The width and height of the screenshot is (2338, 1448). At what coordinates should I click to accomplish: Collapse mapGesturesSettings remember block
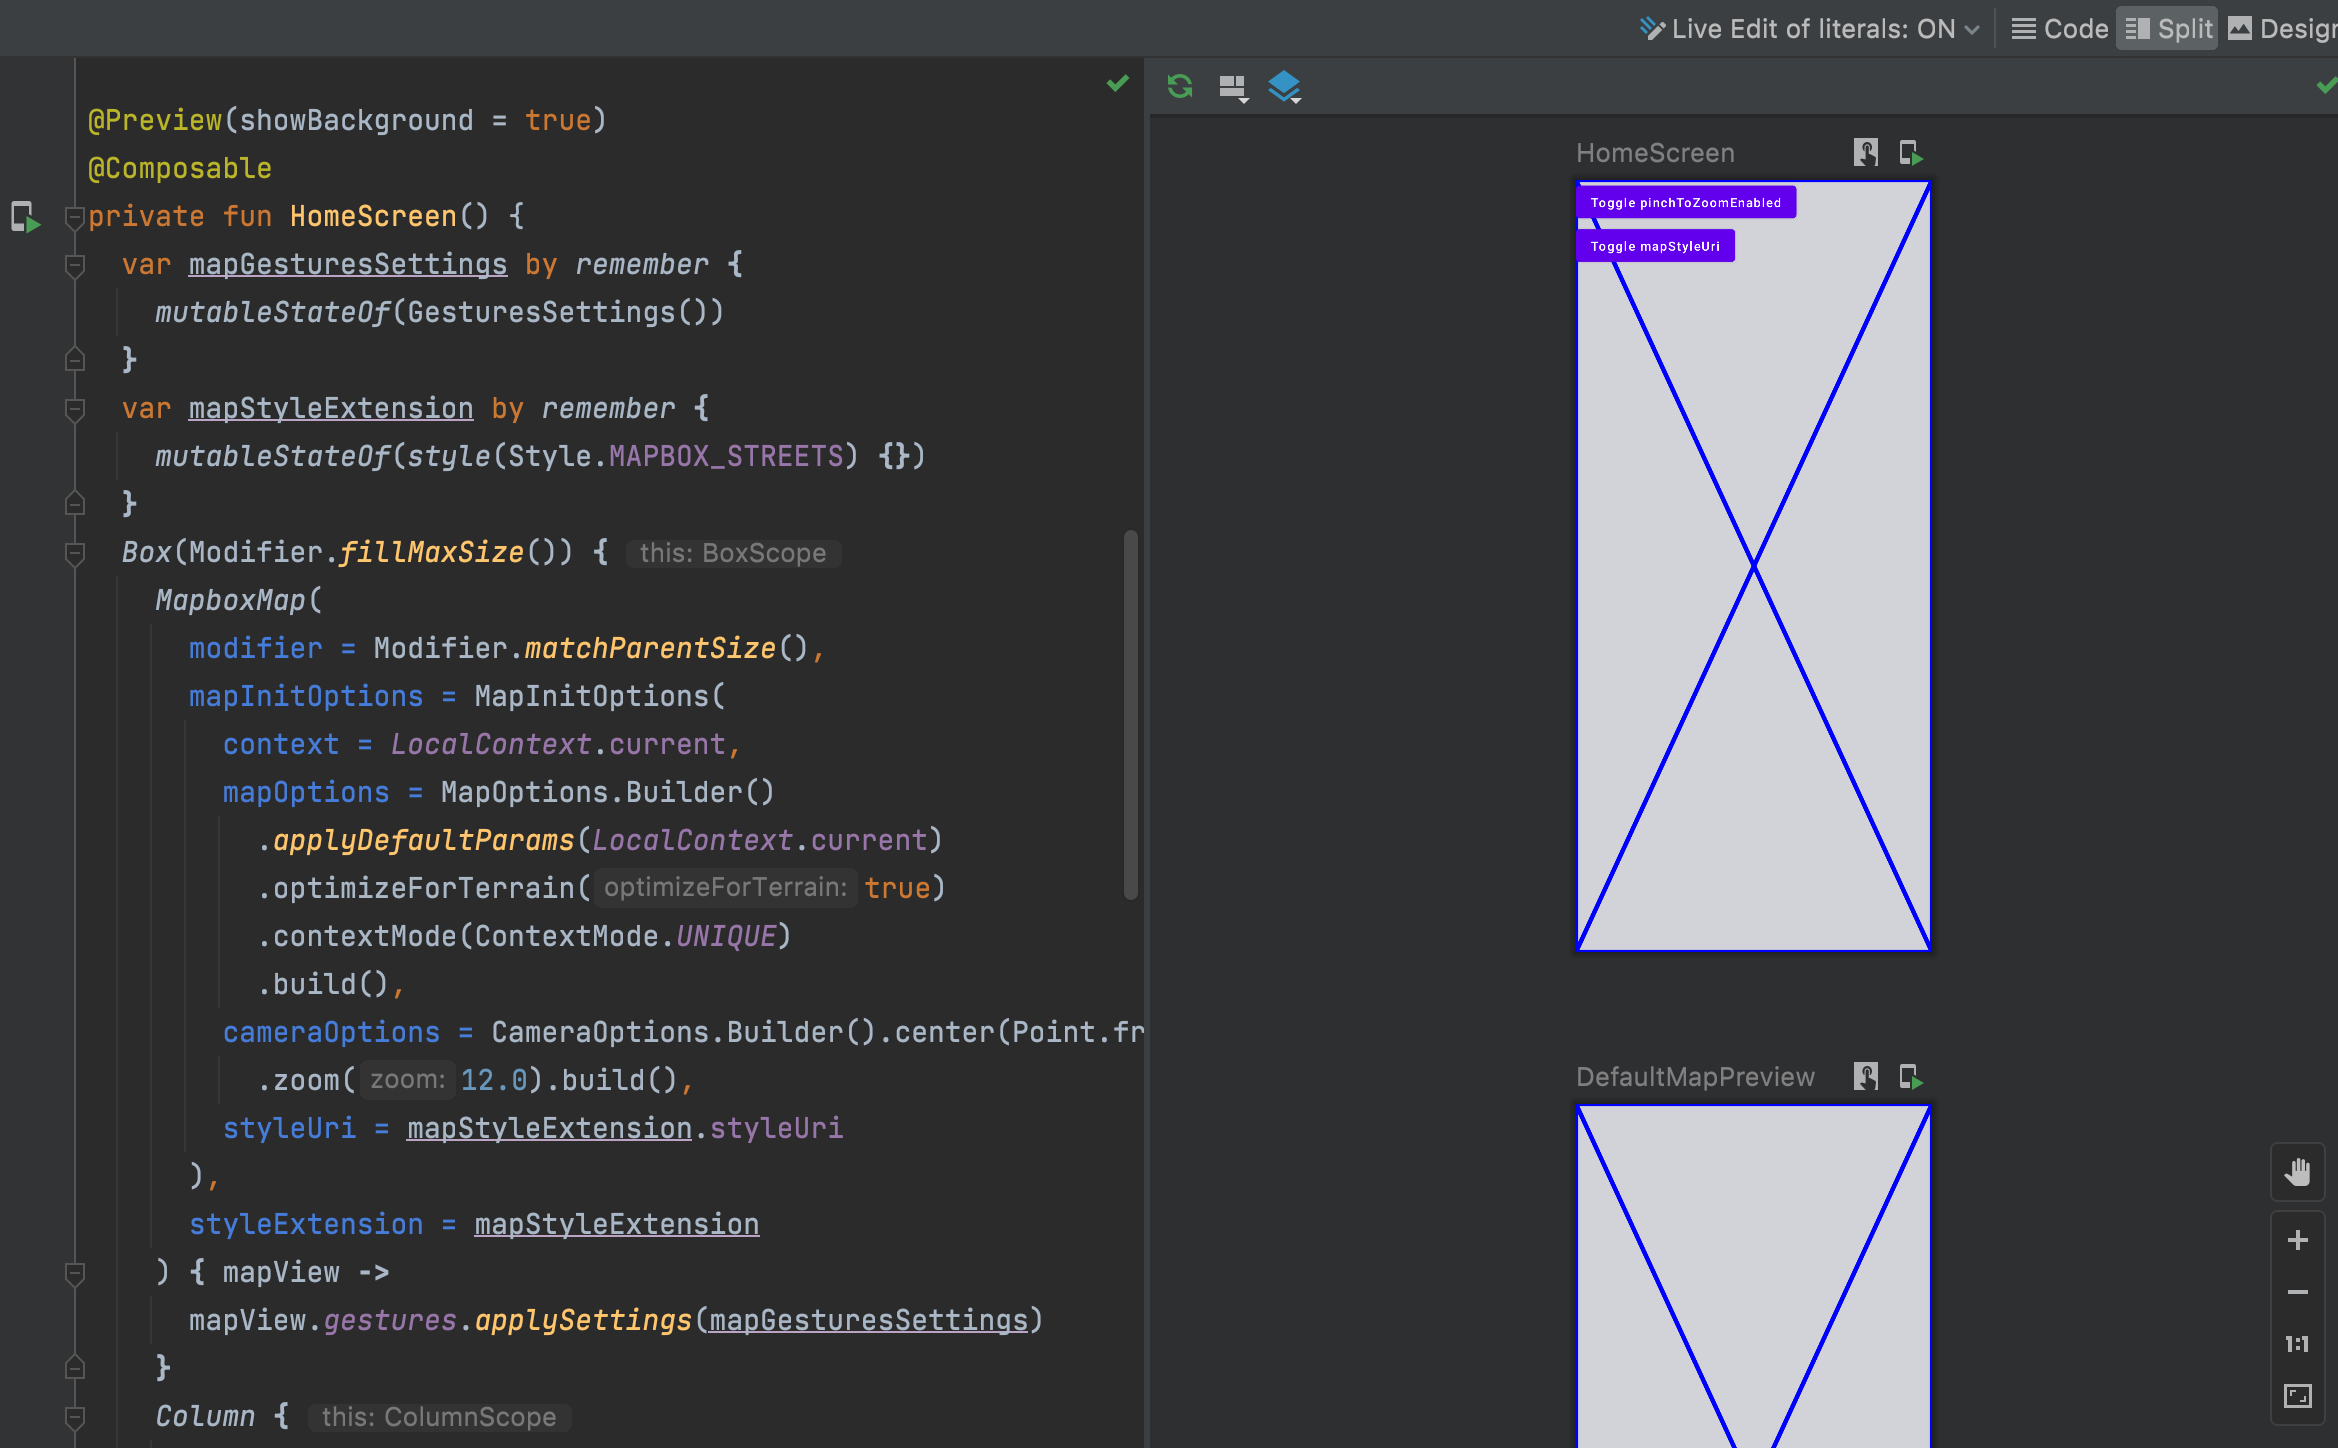[x=74, y=265]
